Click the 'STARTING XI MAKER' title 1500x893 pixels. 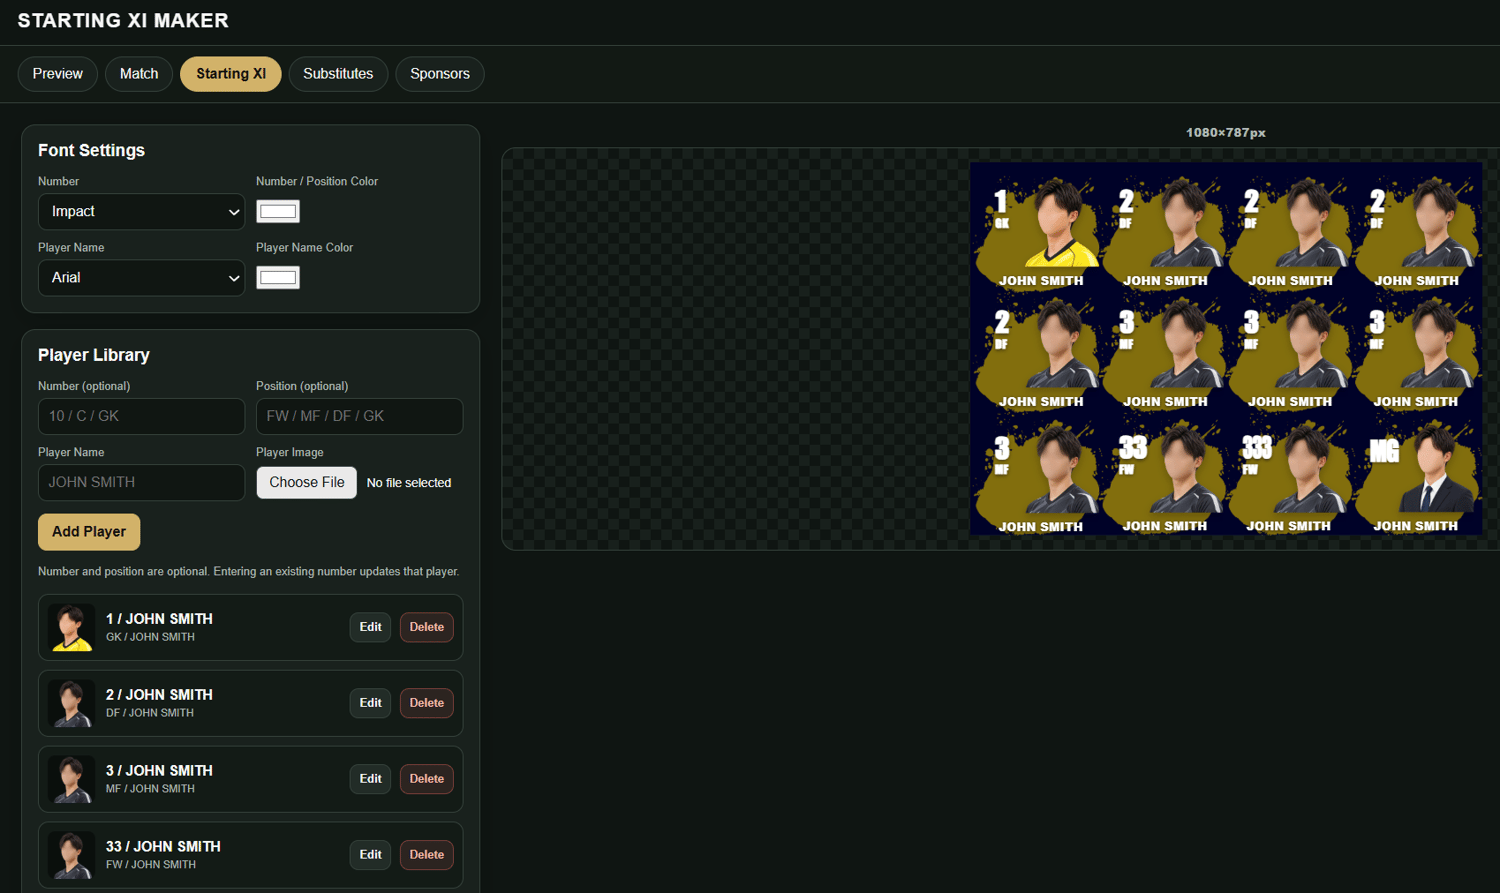pyautogui.click(x=123, y=21)
